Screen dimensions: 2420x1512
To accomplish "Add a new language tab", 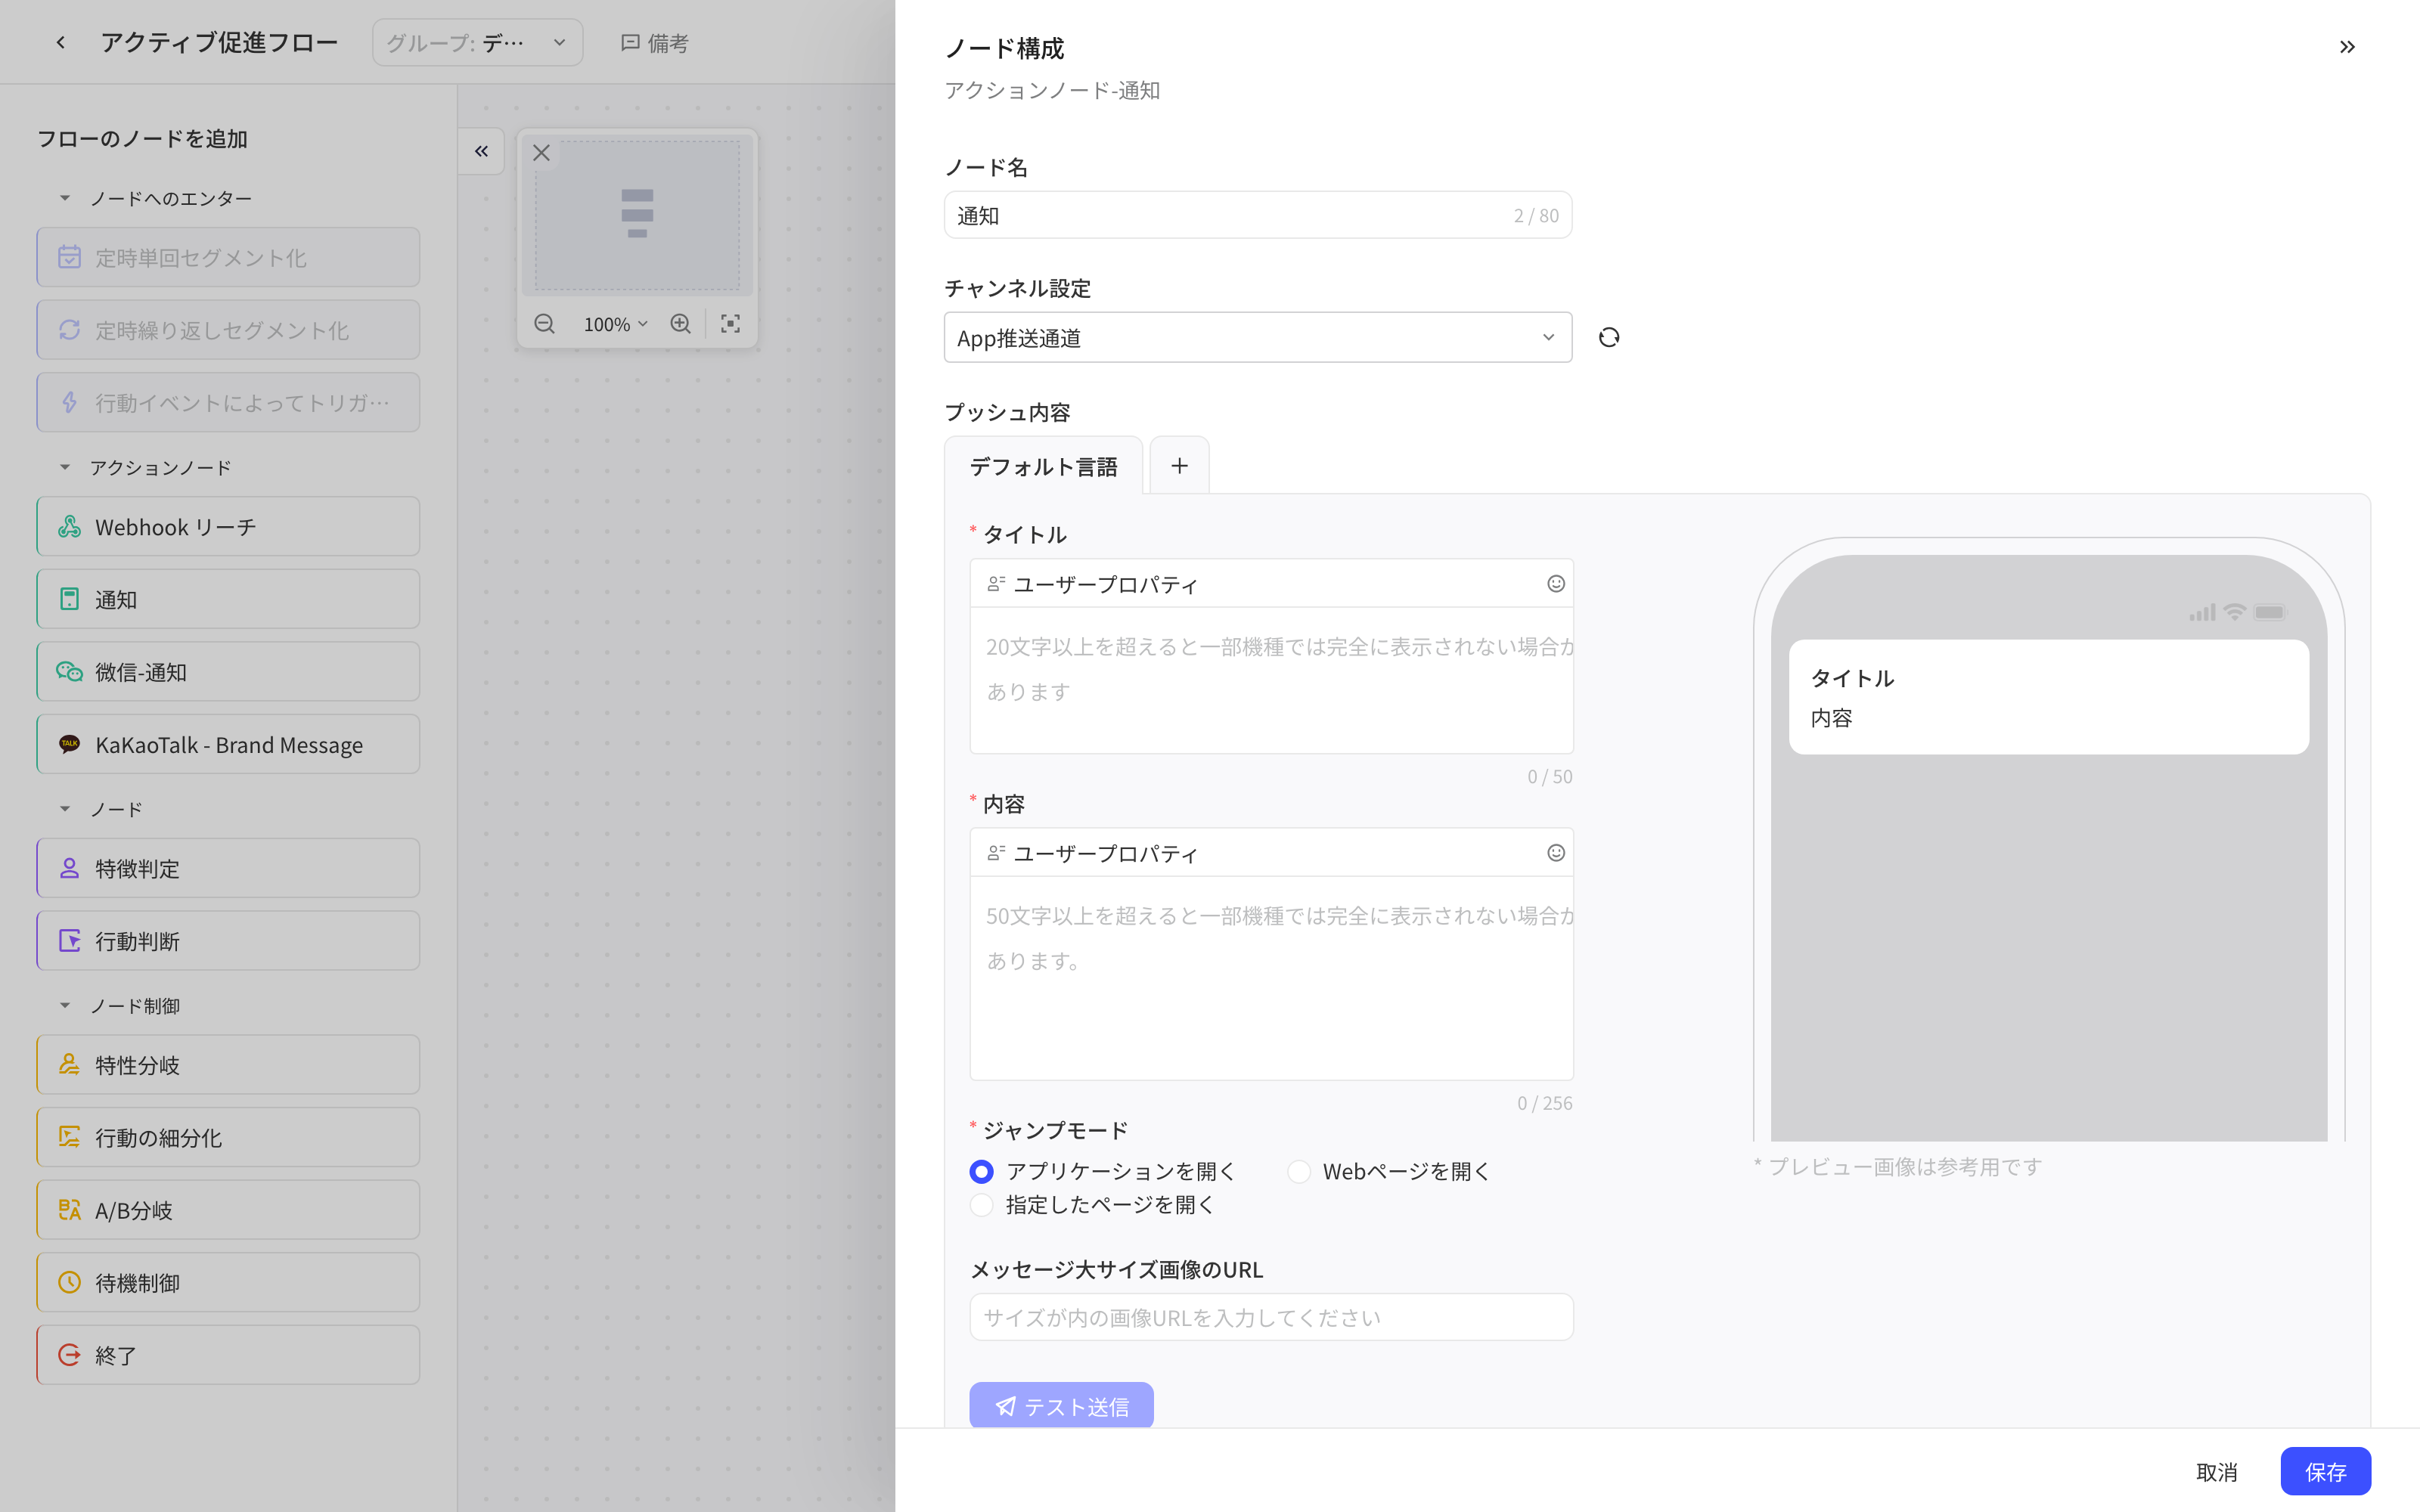I will pos(1180,466).
